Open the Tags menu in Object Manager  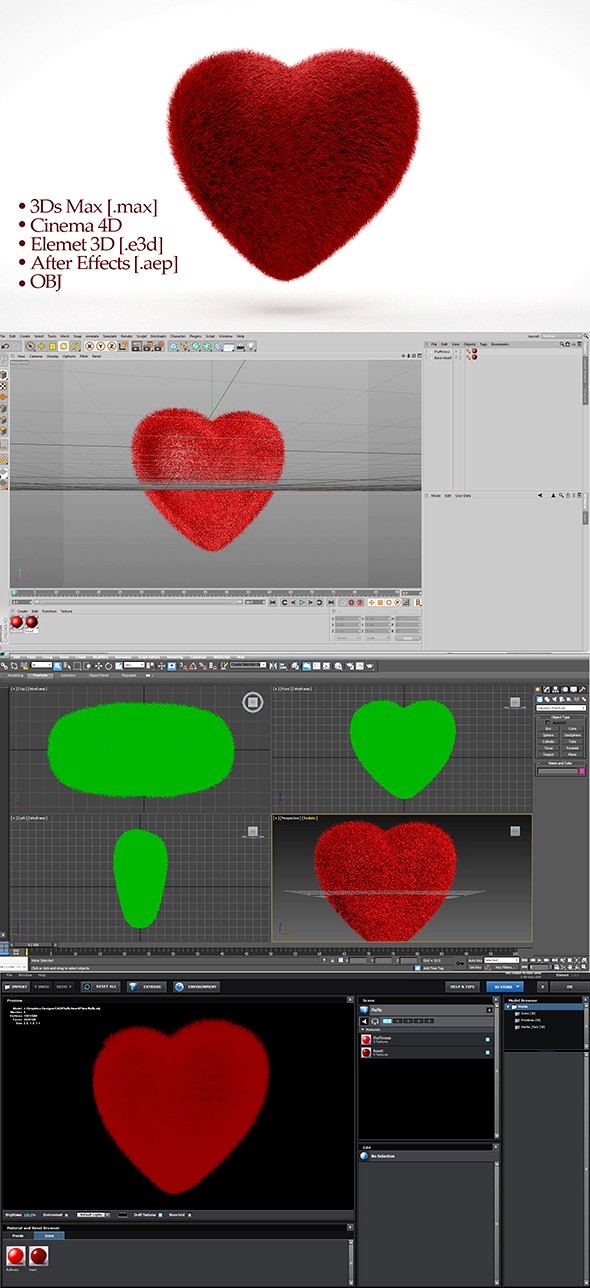(x=483, y=344)
